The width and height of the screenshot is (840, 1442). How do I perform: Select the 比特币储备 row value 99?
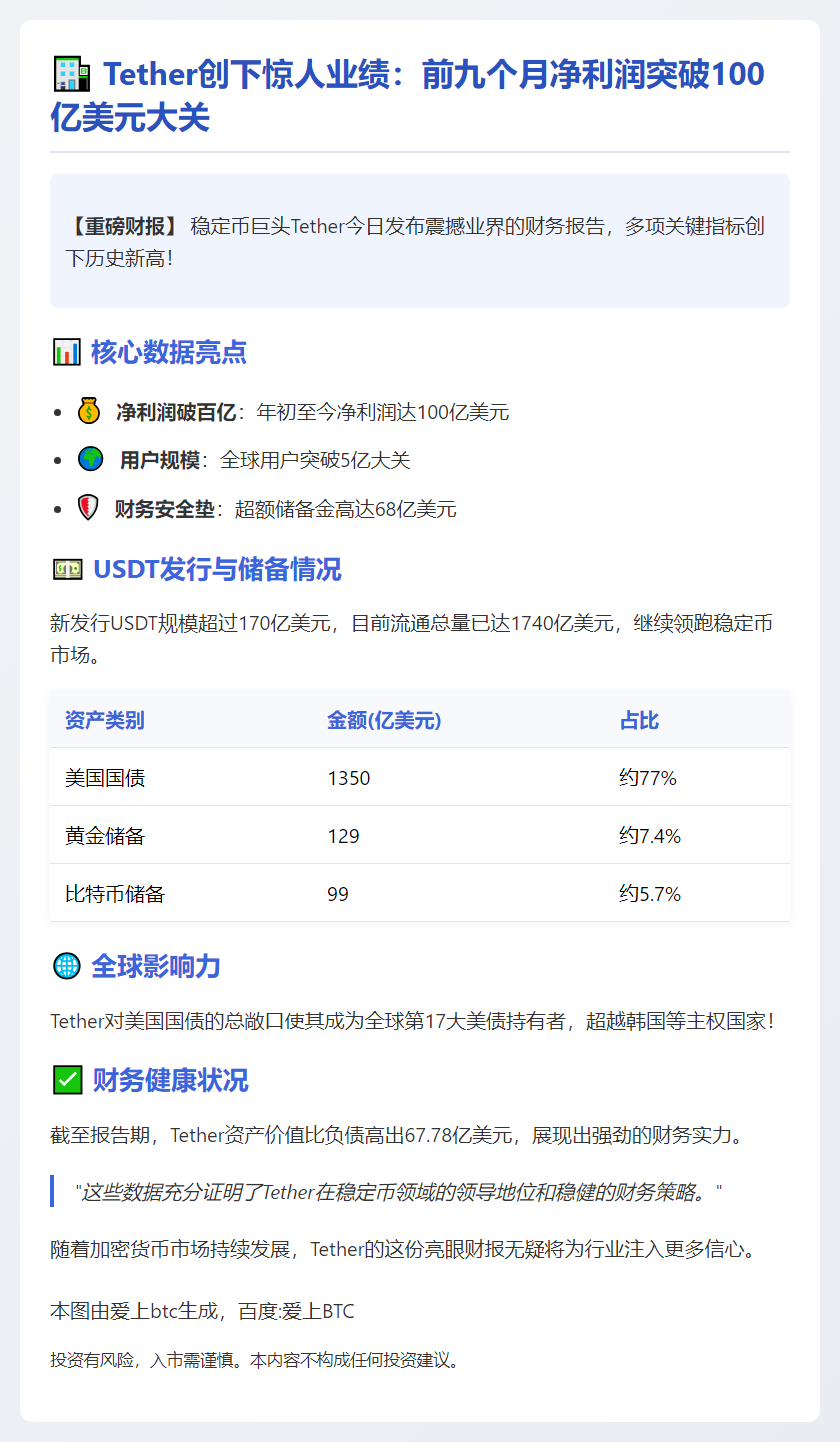coord(337,894)
